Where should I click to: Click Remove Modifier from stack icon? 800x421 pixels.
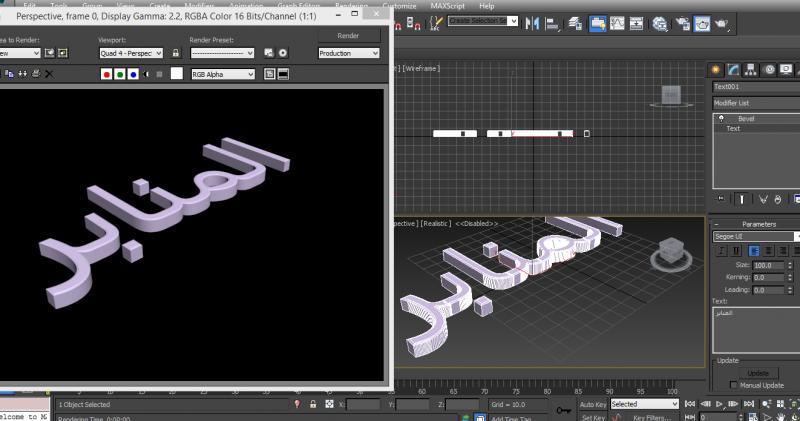[778, 199]
